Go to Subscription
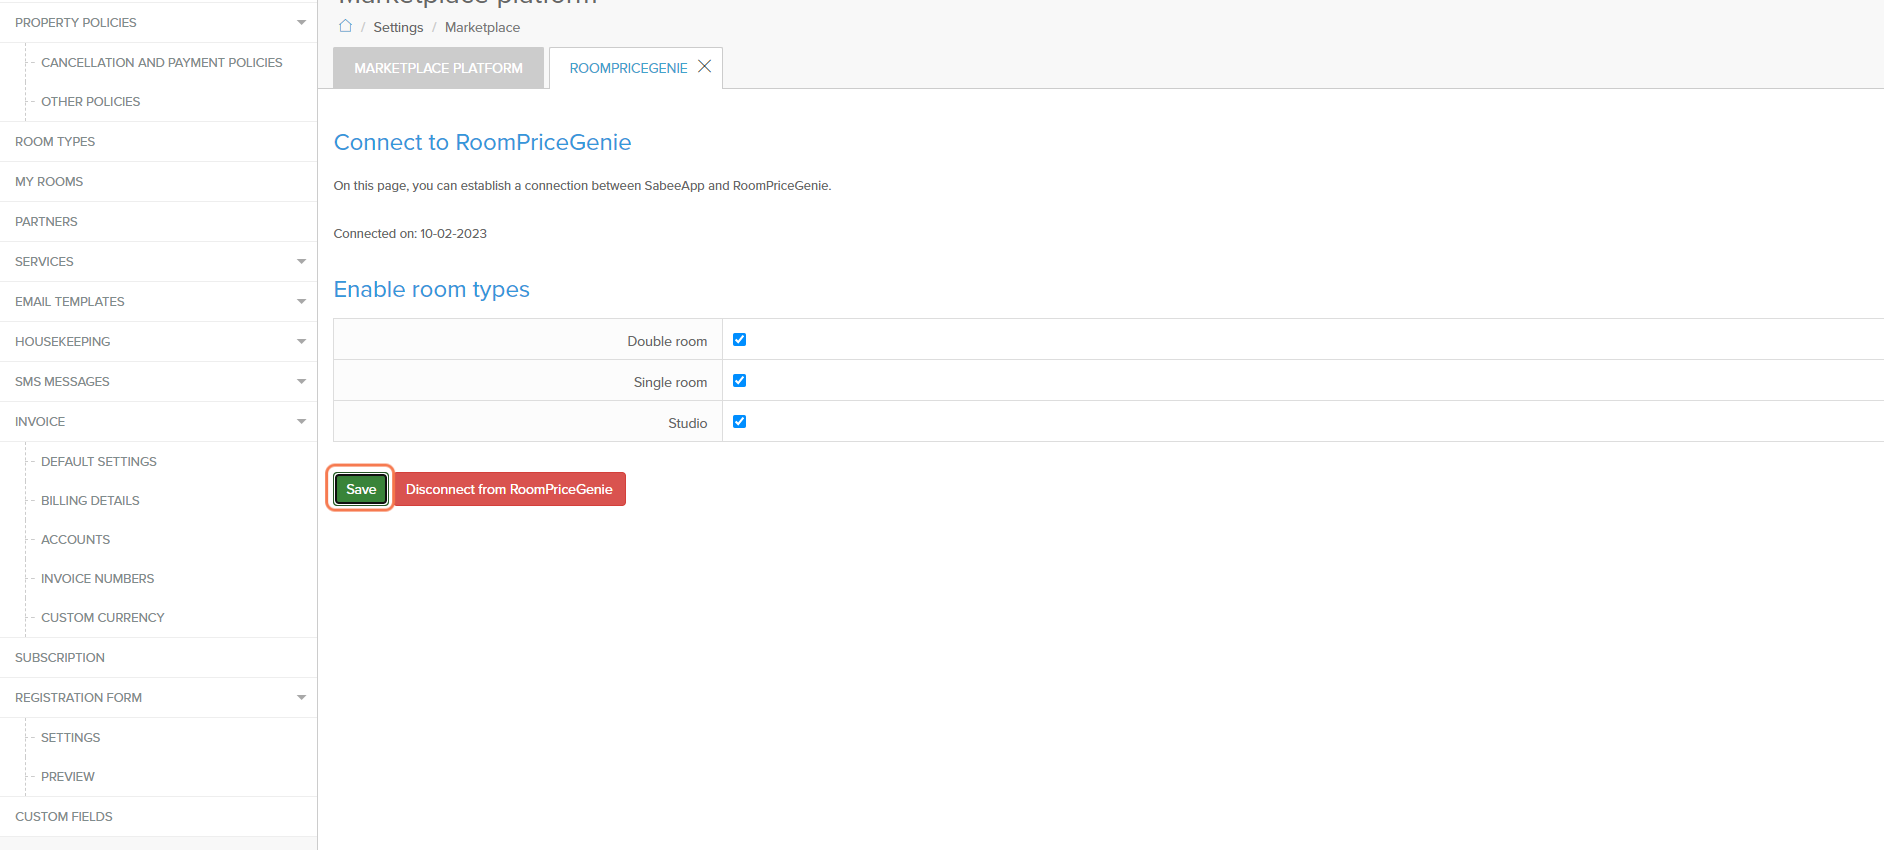1884x850 pixels. 60,658
